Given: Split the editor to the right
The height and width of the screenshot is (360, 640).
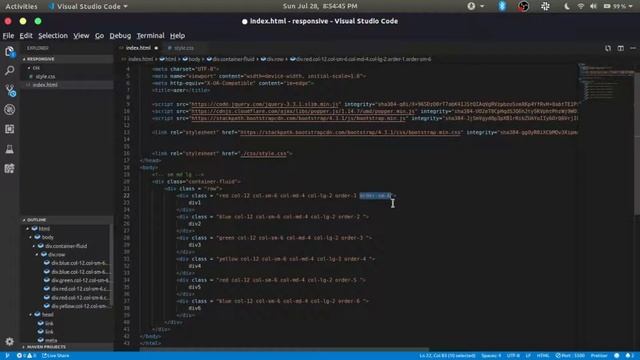Looking at the screenshot, I should (x=620, y=48).
